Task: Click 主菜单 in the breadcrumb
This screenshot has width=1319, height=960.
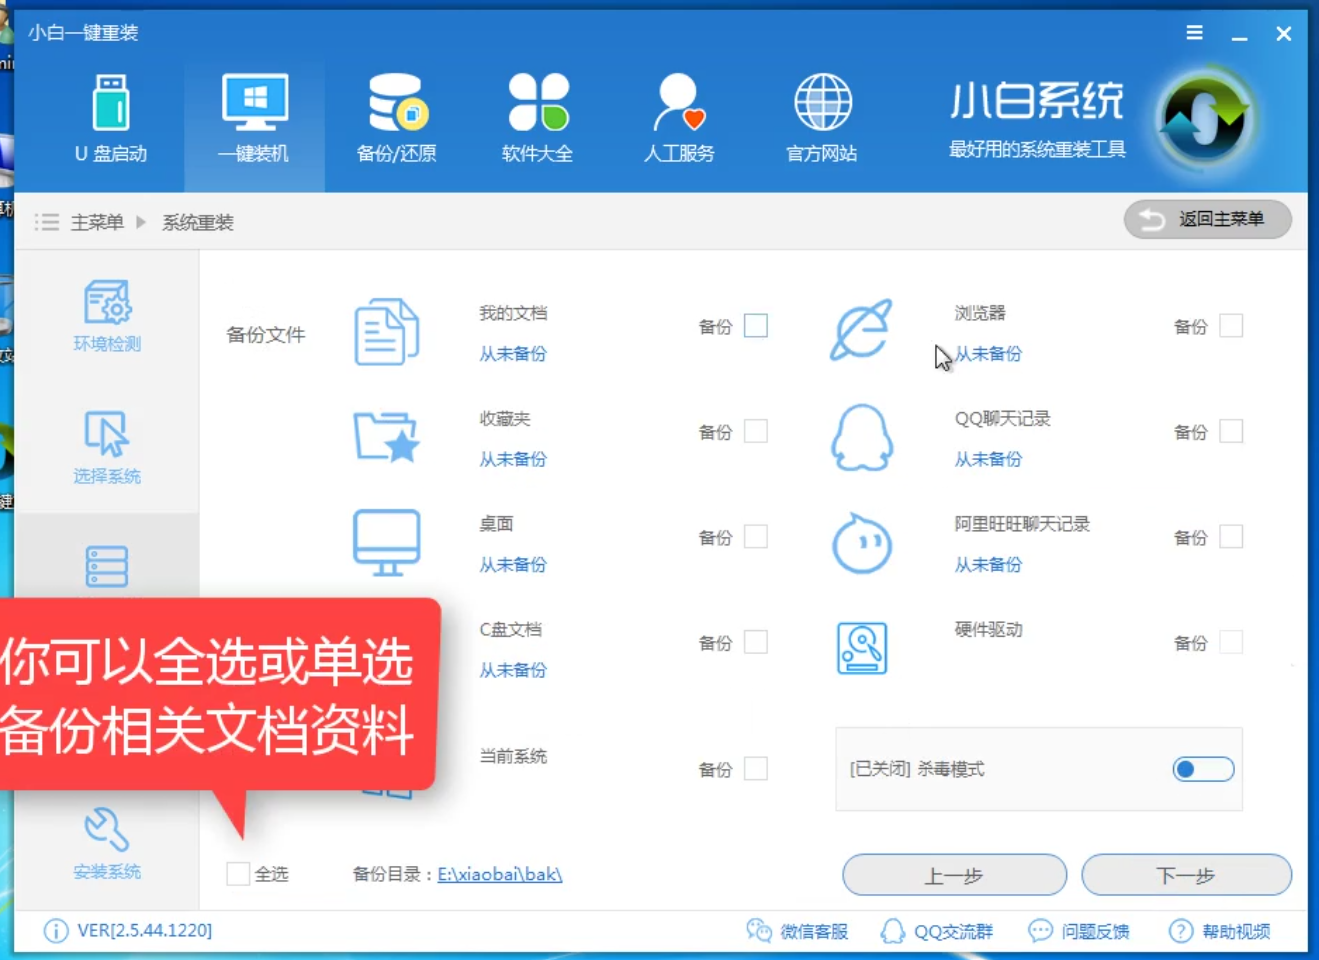Action: coord(97,222)
